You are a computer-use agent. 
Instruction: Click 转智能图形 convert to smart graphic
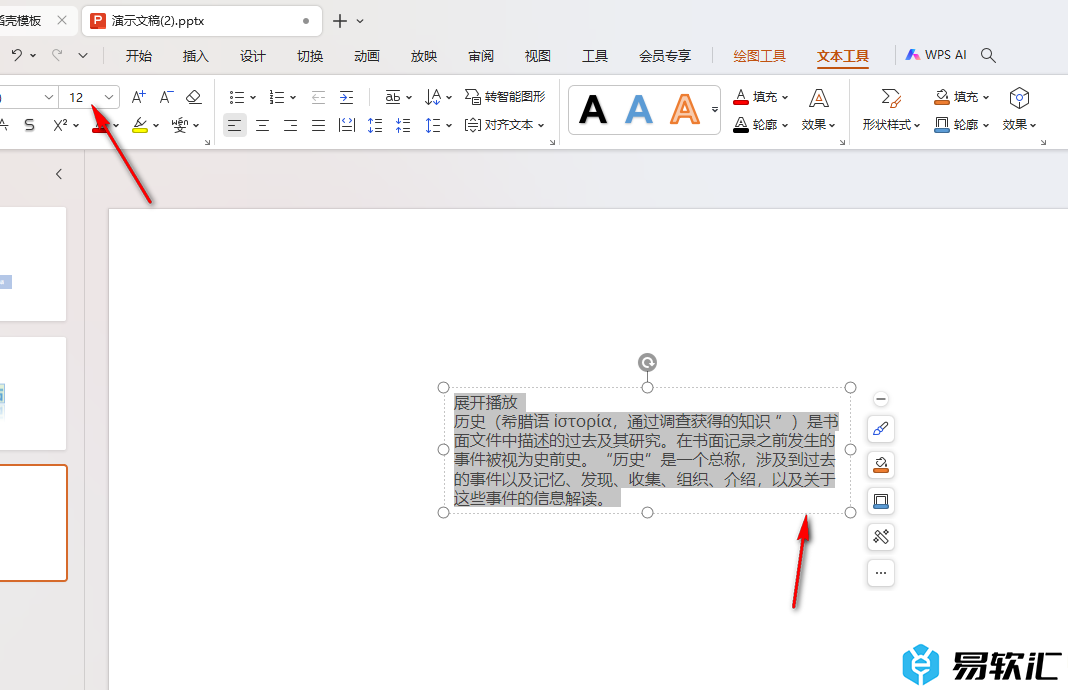coord(505,97)
